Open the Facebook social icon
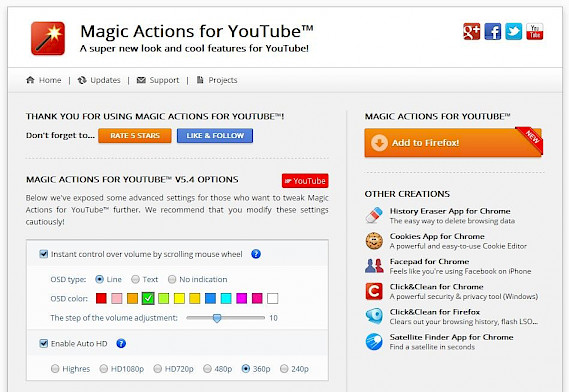Image resolution: width=569 pixels, height=392 pixels. click(x=492, y=31)
